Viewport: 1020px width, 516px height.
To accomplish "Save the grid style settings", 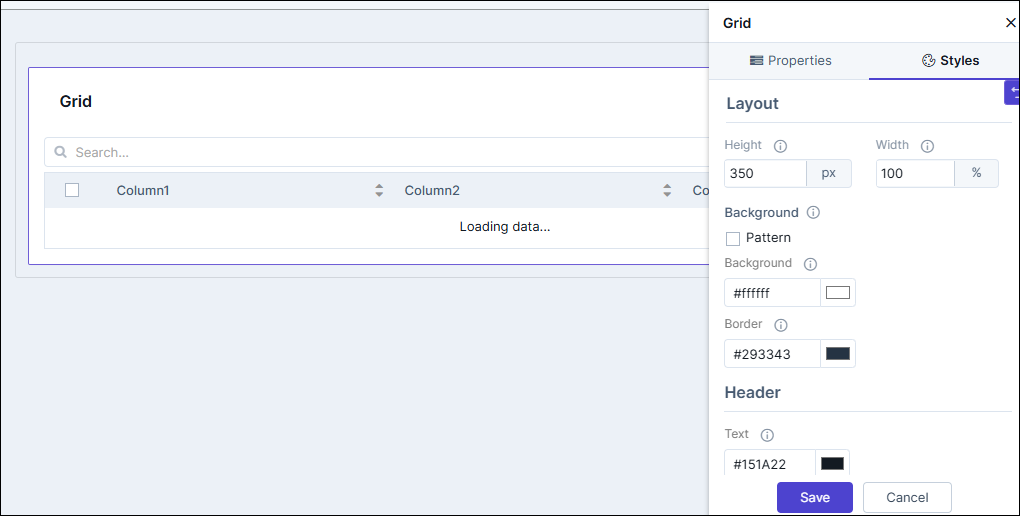I will (x=814, y=497).
